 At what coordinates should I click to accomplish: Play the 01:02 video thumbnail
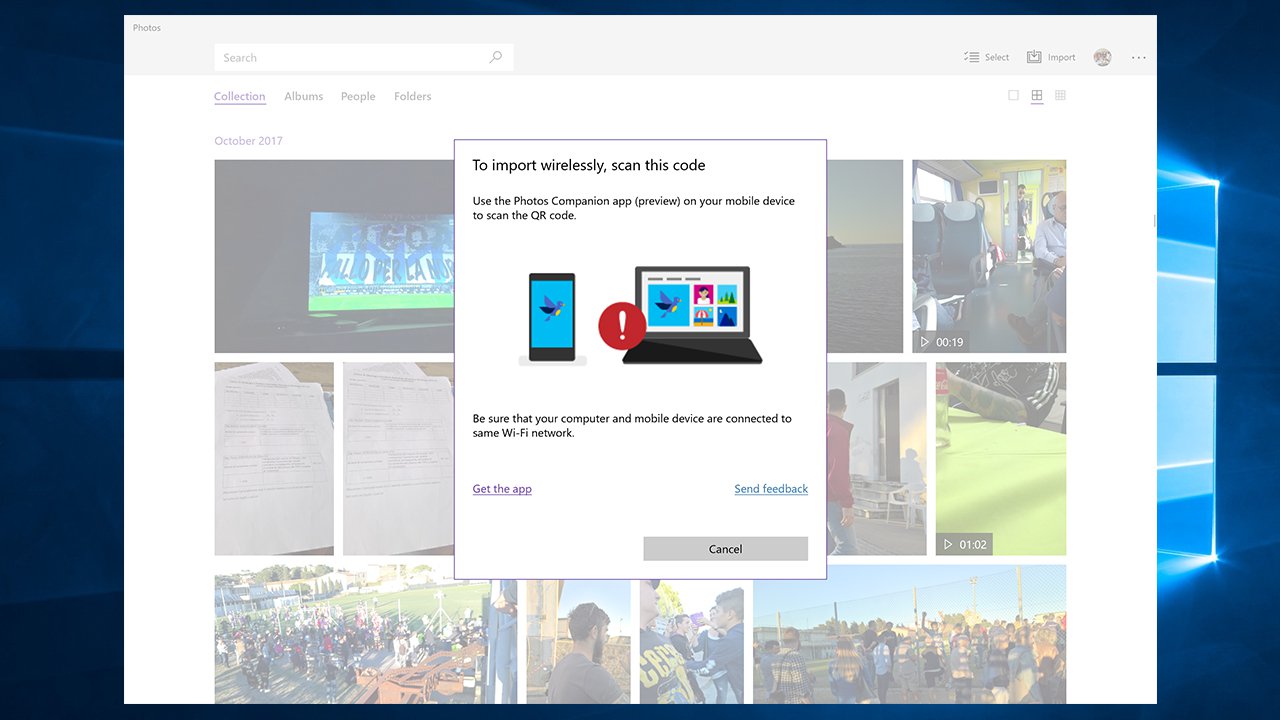[1001, 459]
